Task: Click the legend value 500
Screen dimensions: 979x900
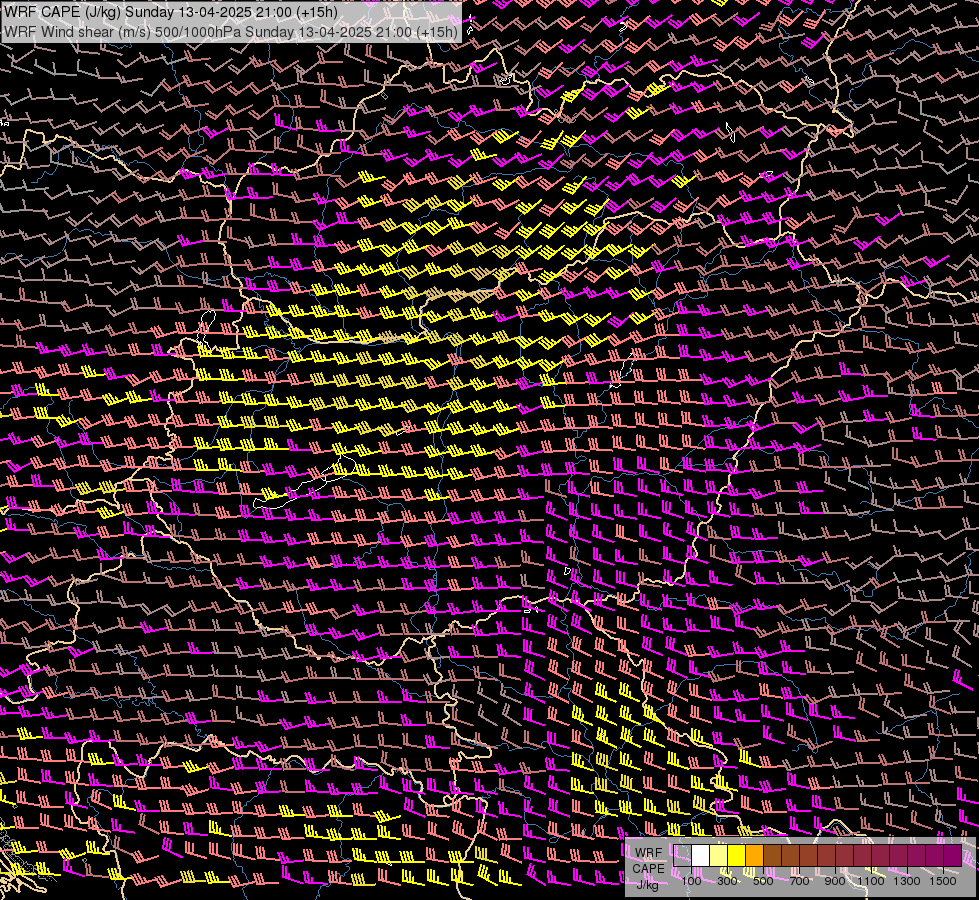Action: coord(763,881)
